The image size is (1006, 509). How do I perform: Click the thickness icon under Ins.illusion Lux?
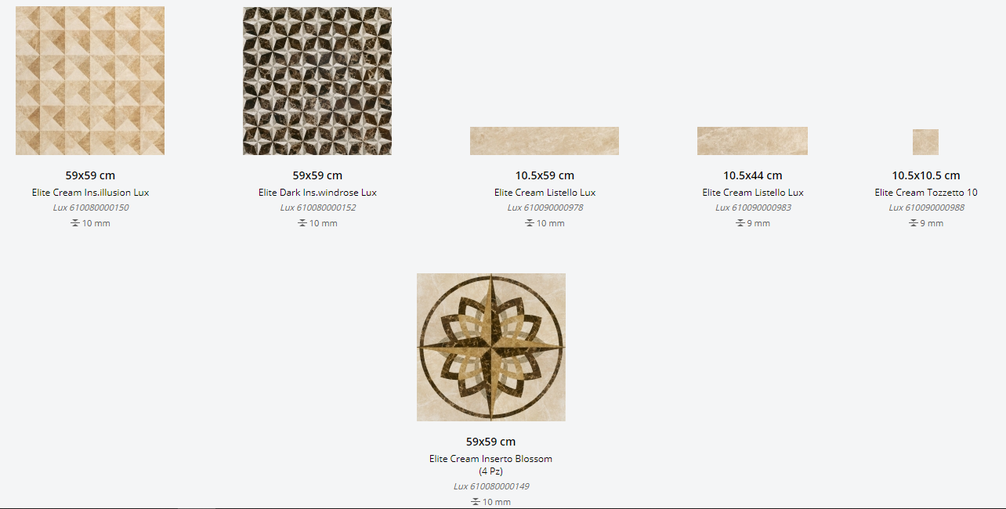(x=75, y=223)
